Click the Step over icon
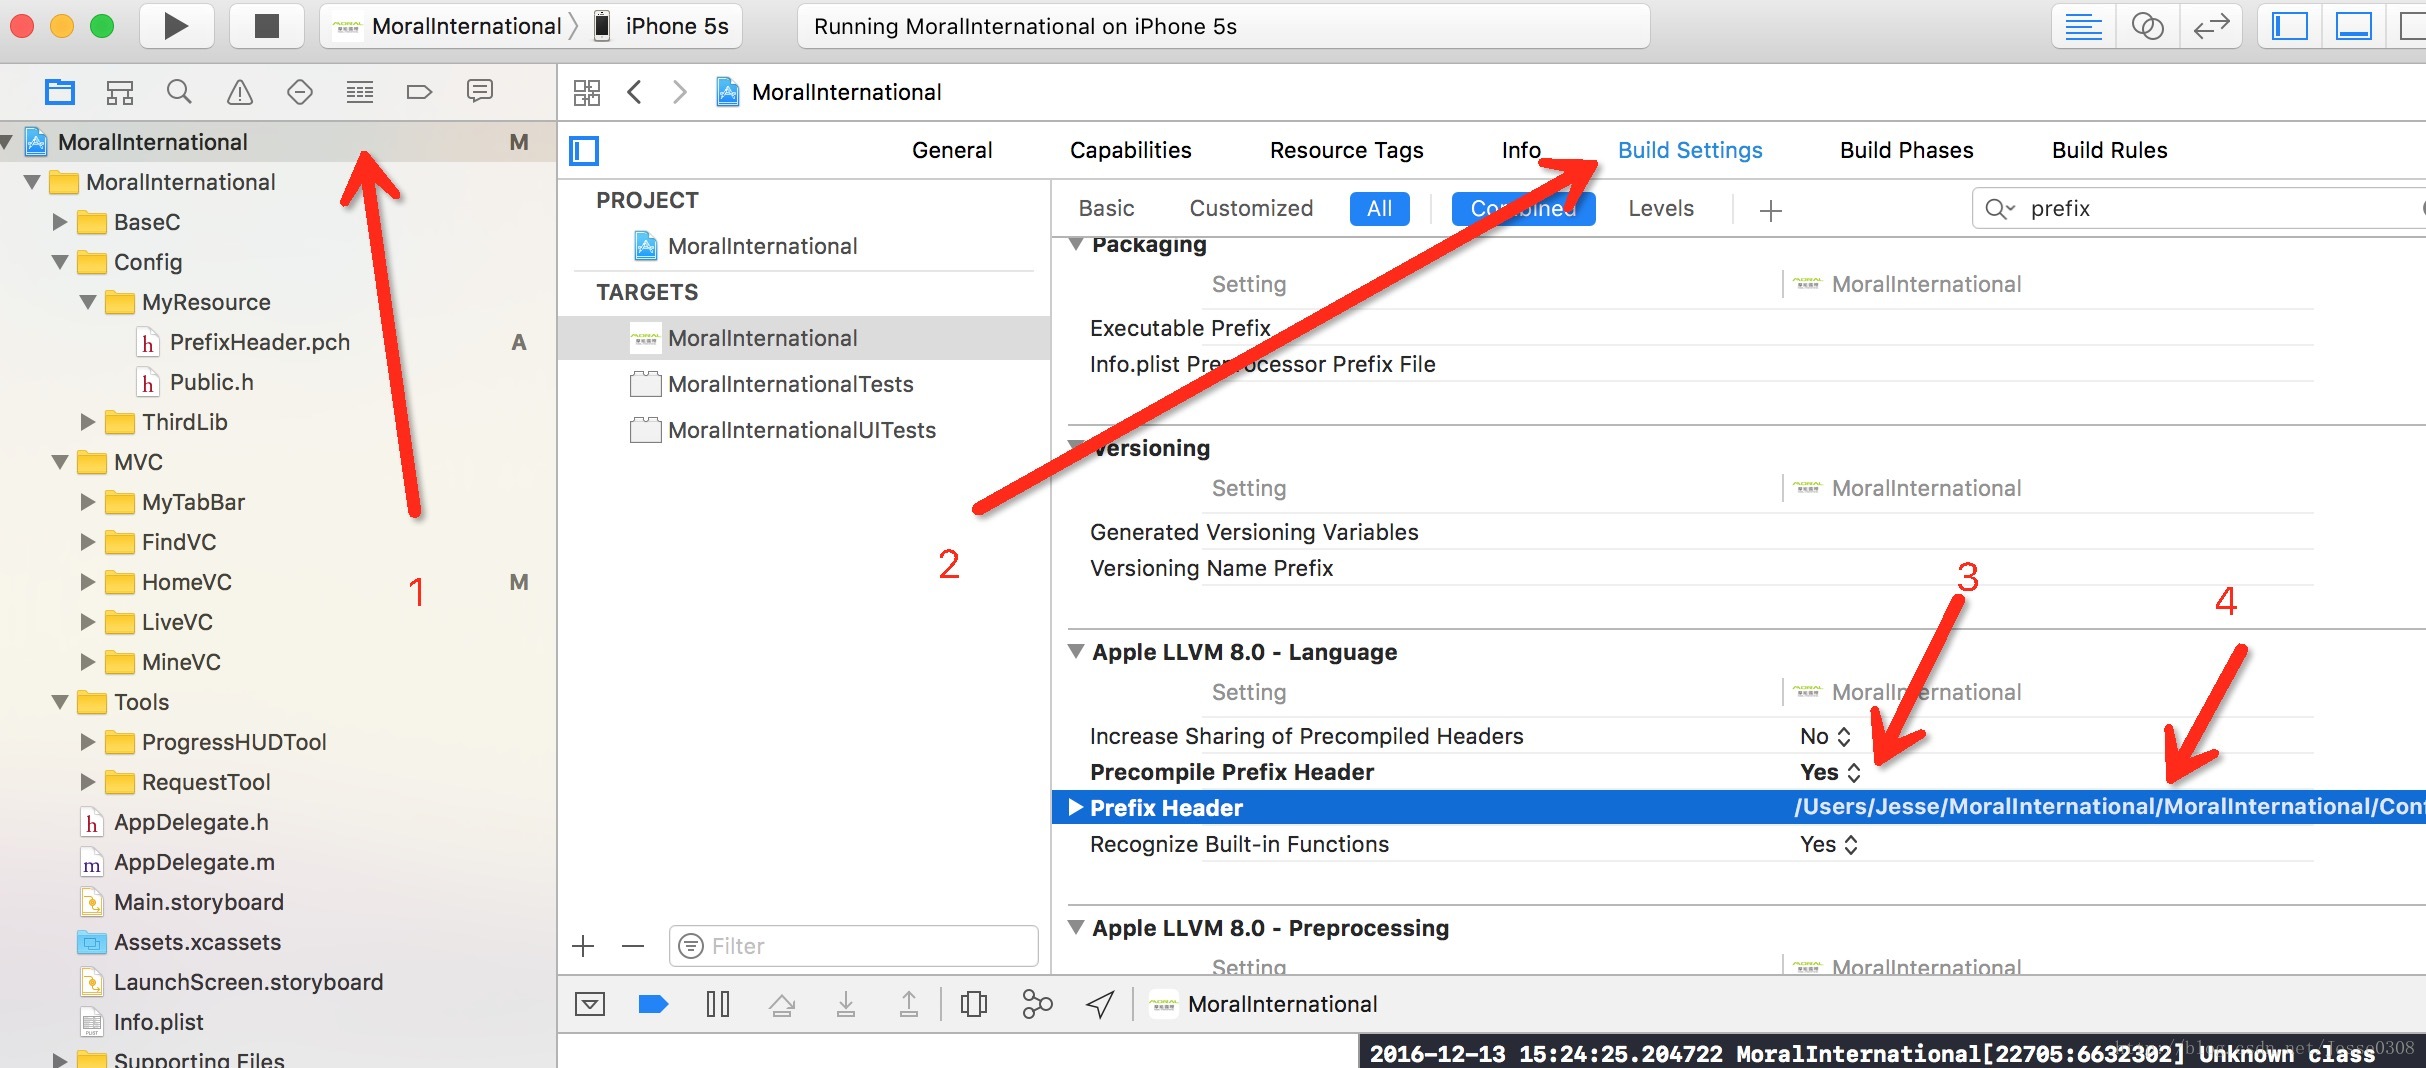 click(782, 1004)
